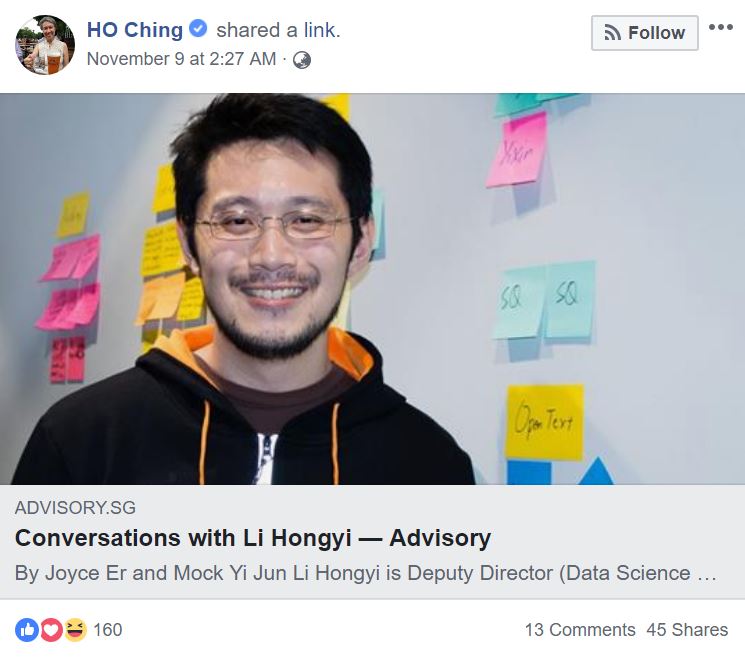
Task: Click the shared a link text
Action: pos(278,30)
